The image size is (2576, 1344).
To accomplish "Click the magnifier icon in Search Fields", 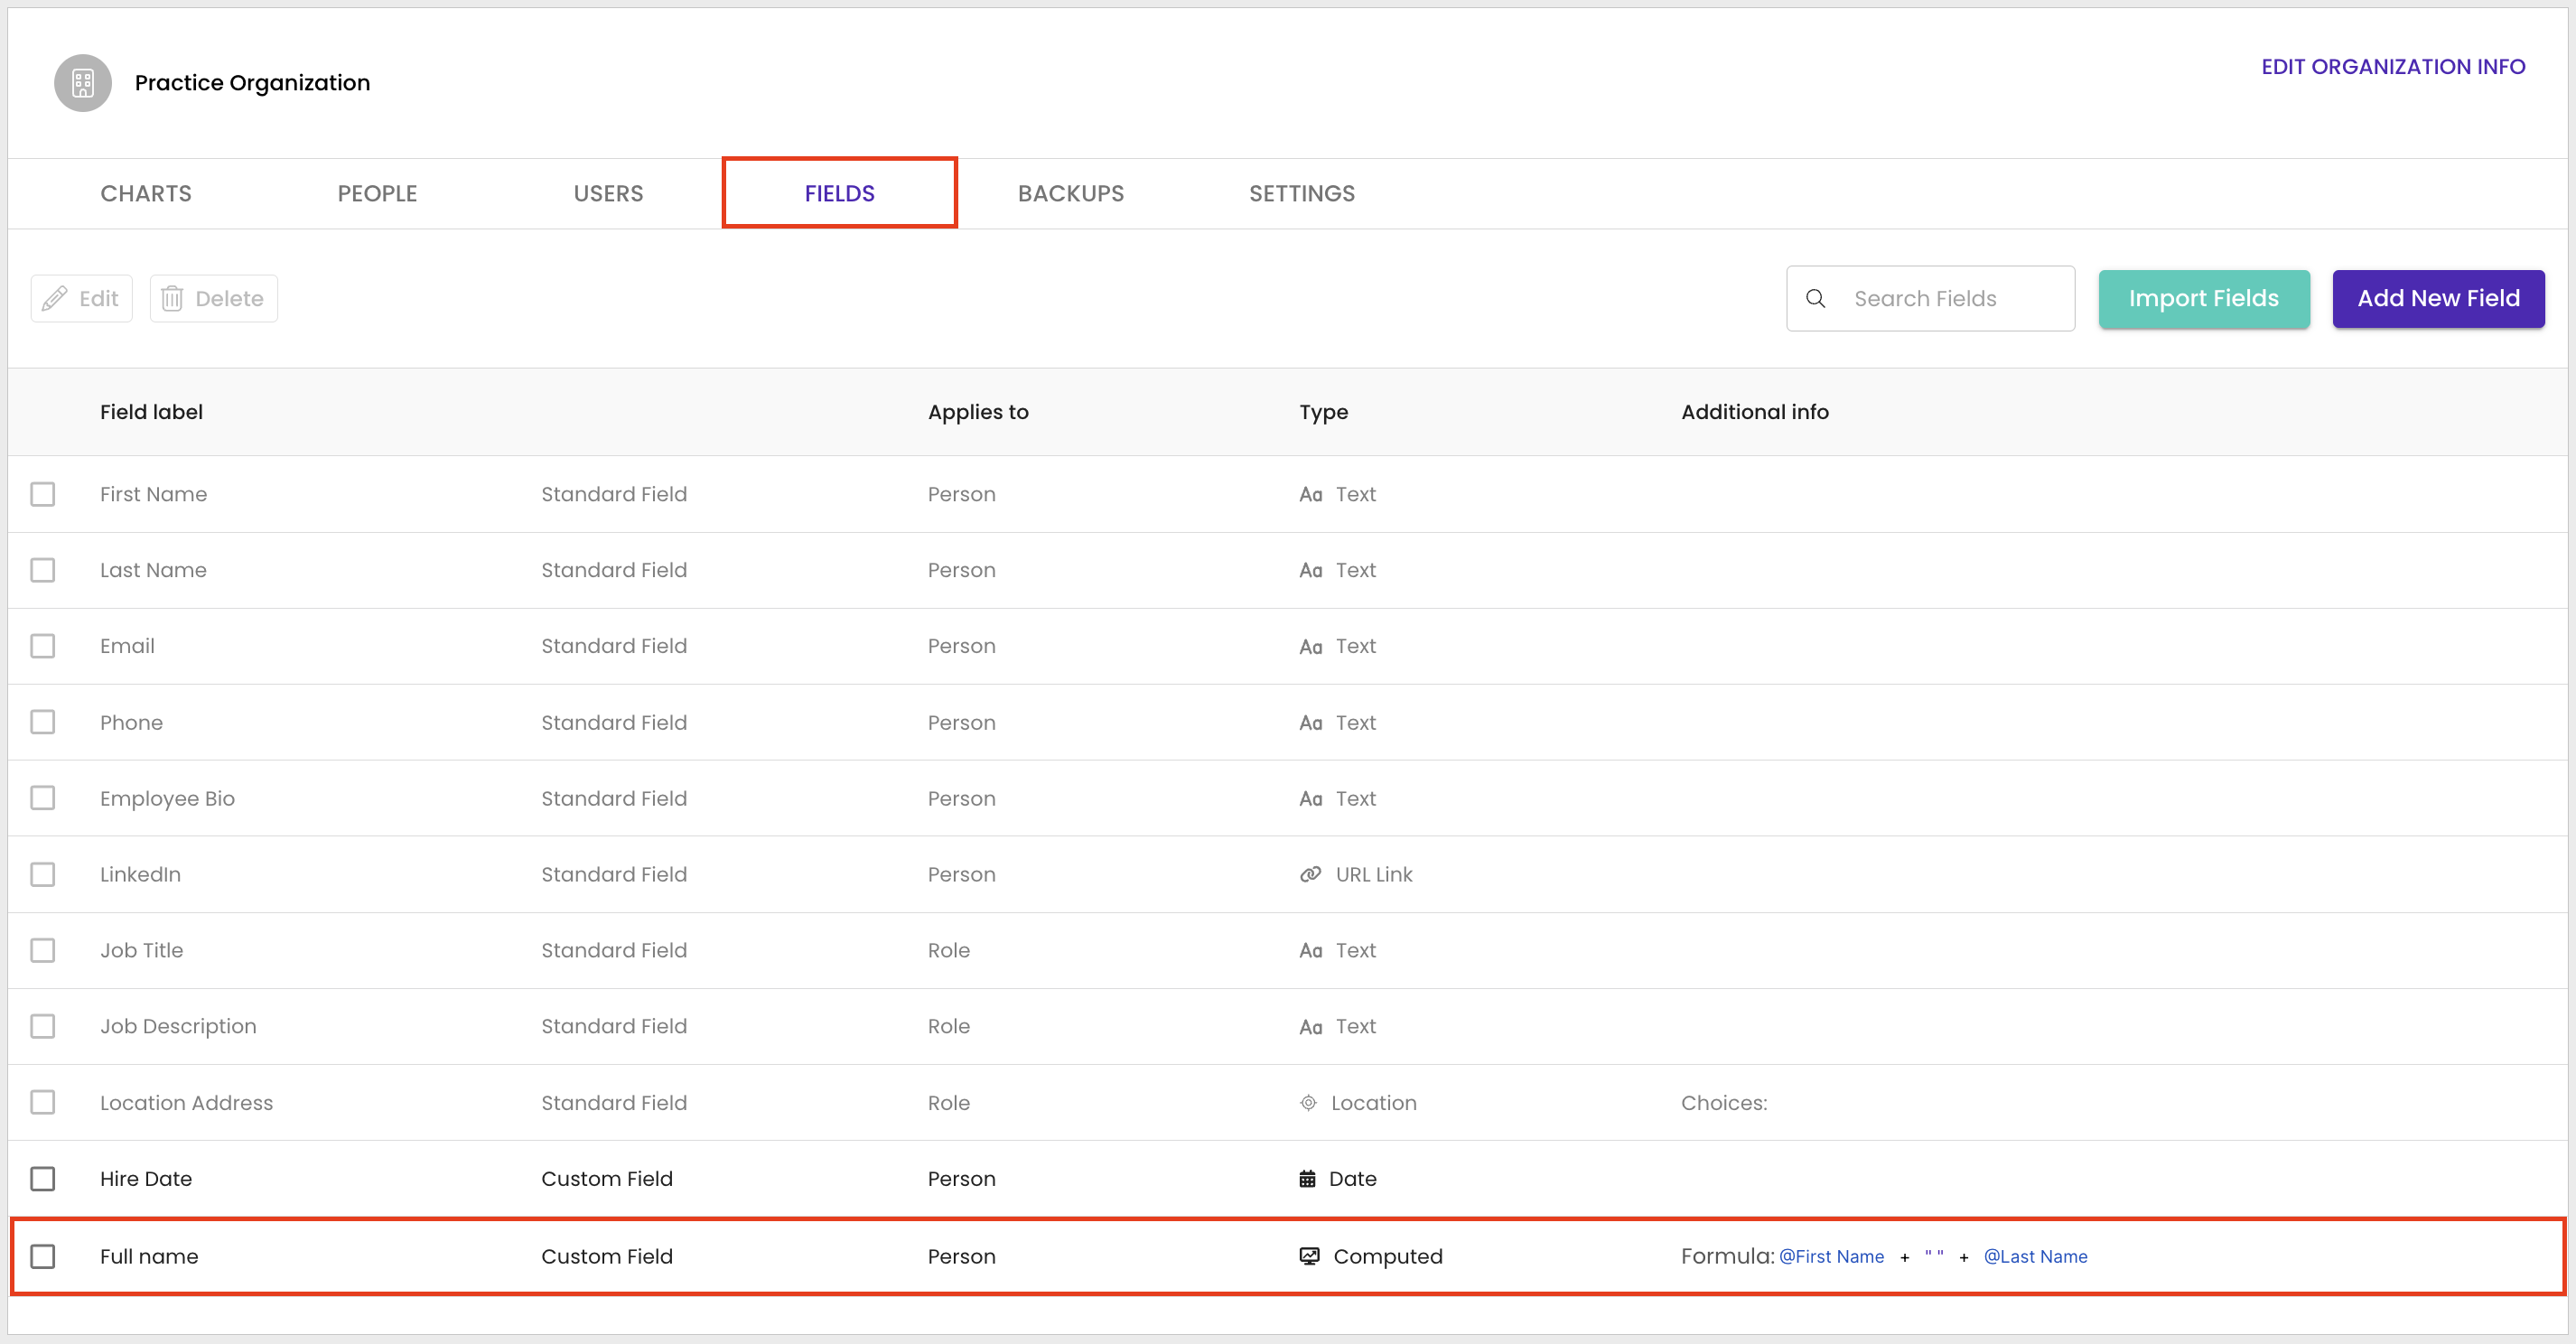I will pyautogui.click(x=1816, y=298).
